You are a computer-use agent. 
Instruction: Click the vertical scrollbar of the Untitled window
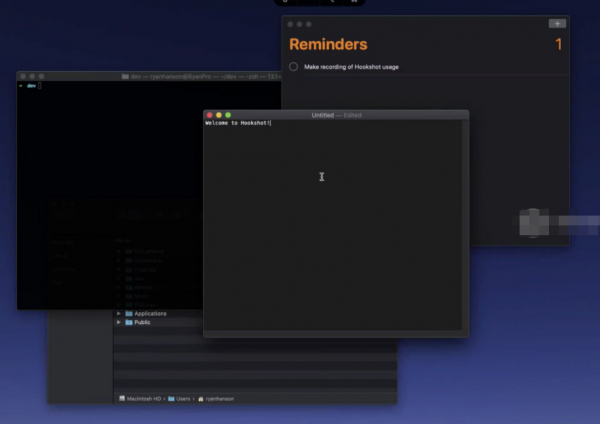465,225
